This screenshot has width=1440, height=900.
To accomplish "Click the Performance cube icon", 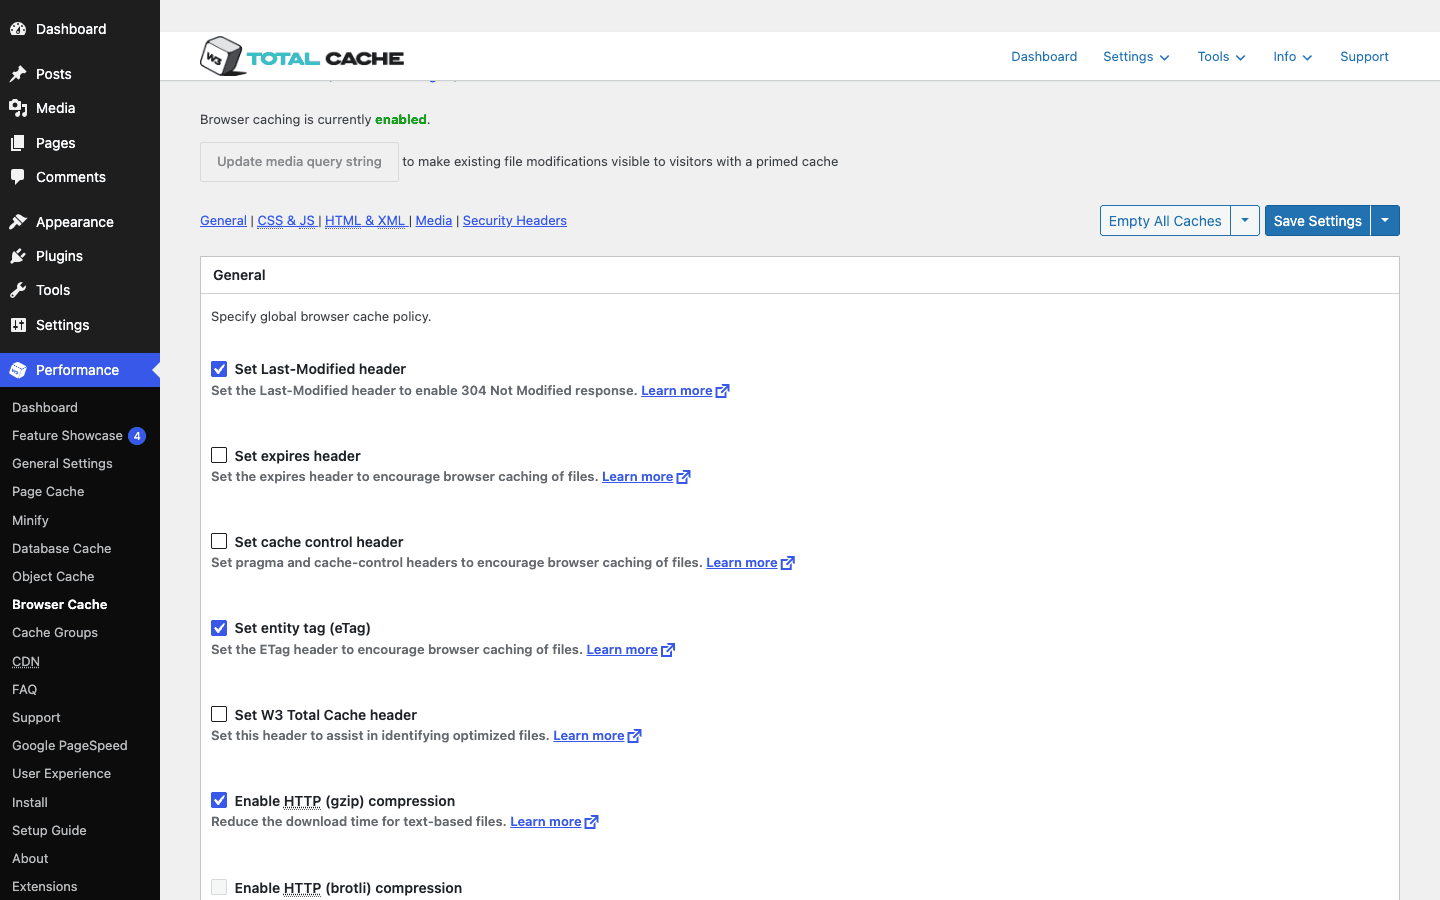I will [18, 370].
